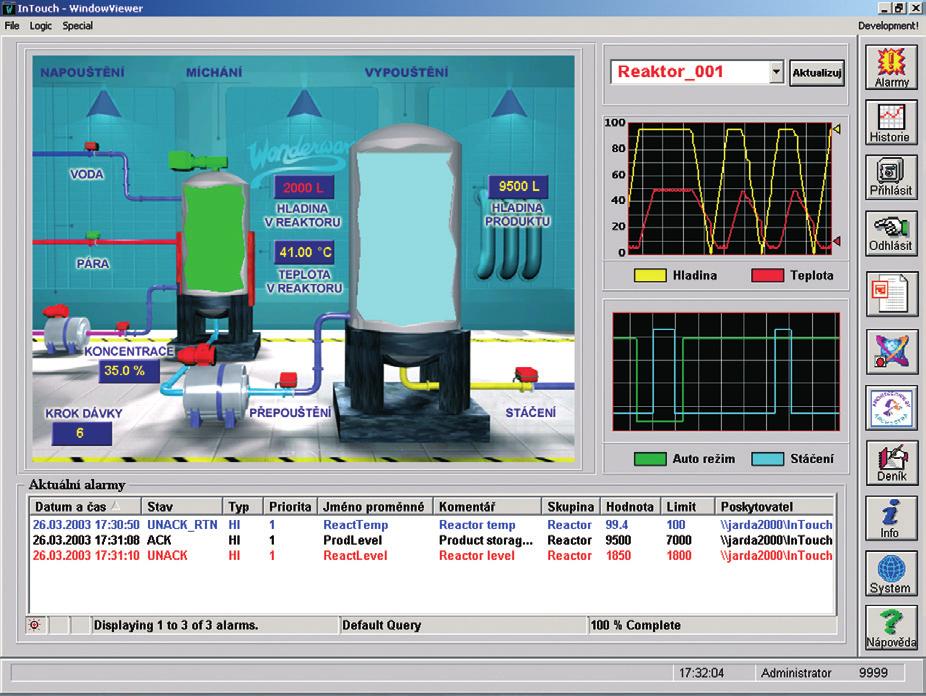The image size is (926, 696).
Task: Click the Auto režim/Stáčení trend chart
Action: [x=726, y=372]
